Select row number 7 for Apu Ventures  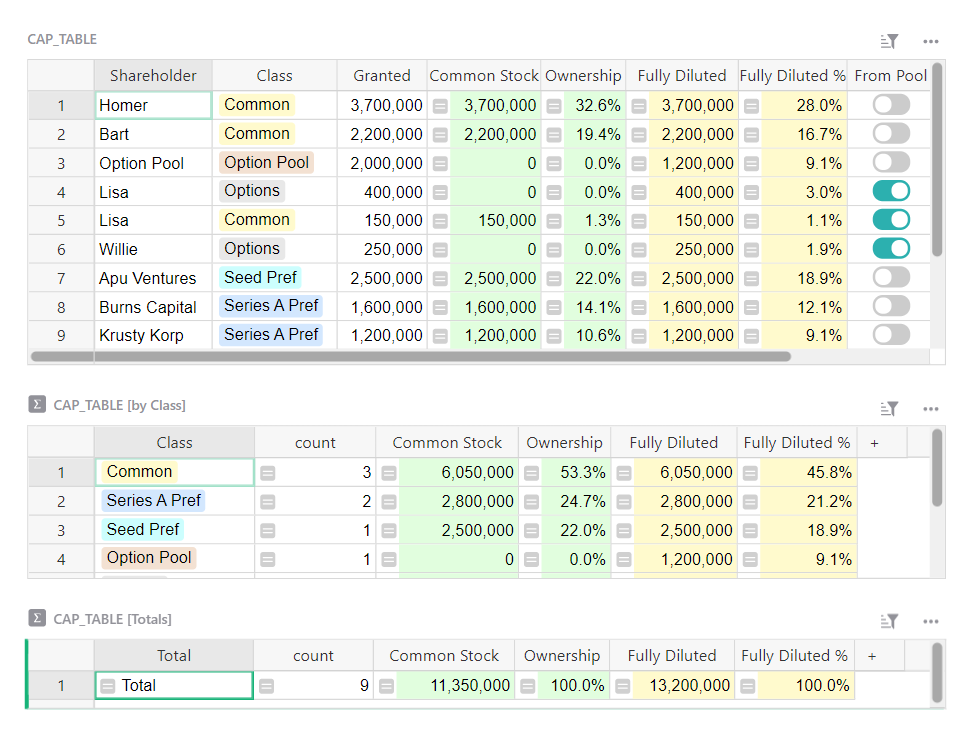pyautogui.click(x=60, y=277)
